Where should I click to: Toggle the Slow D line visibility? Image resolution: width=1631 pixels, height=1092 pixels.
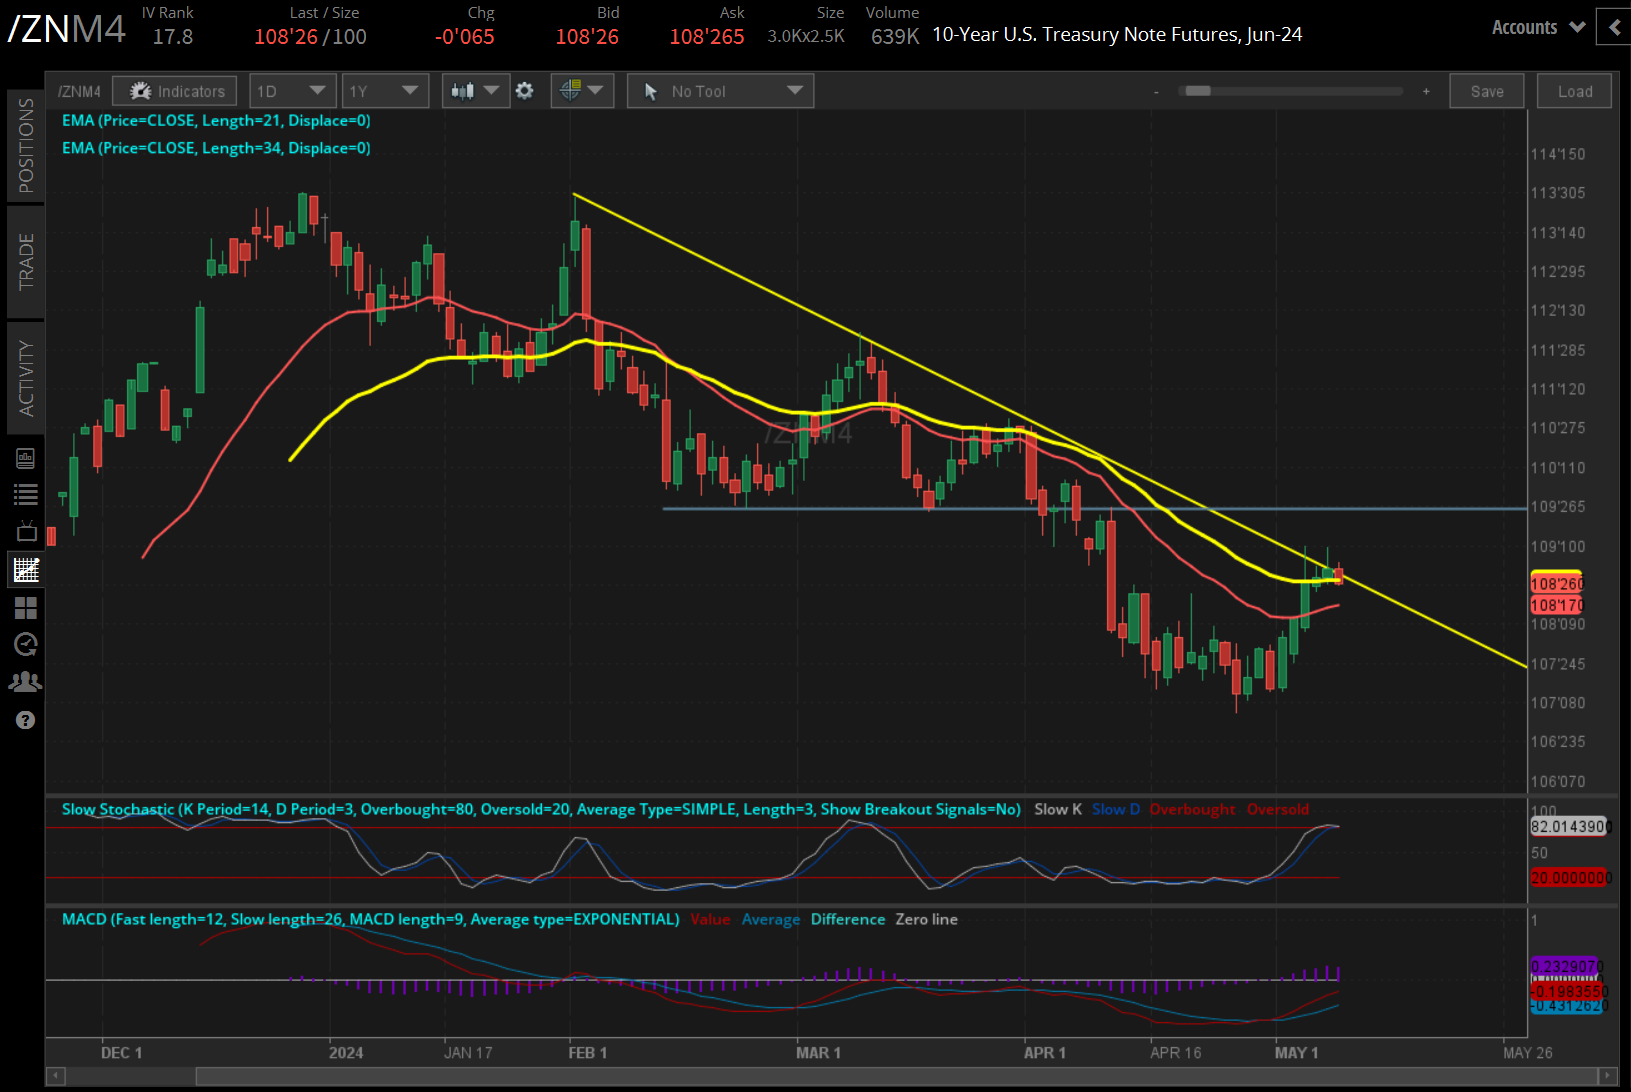coord(1115,809)
